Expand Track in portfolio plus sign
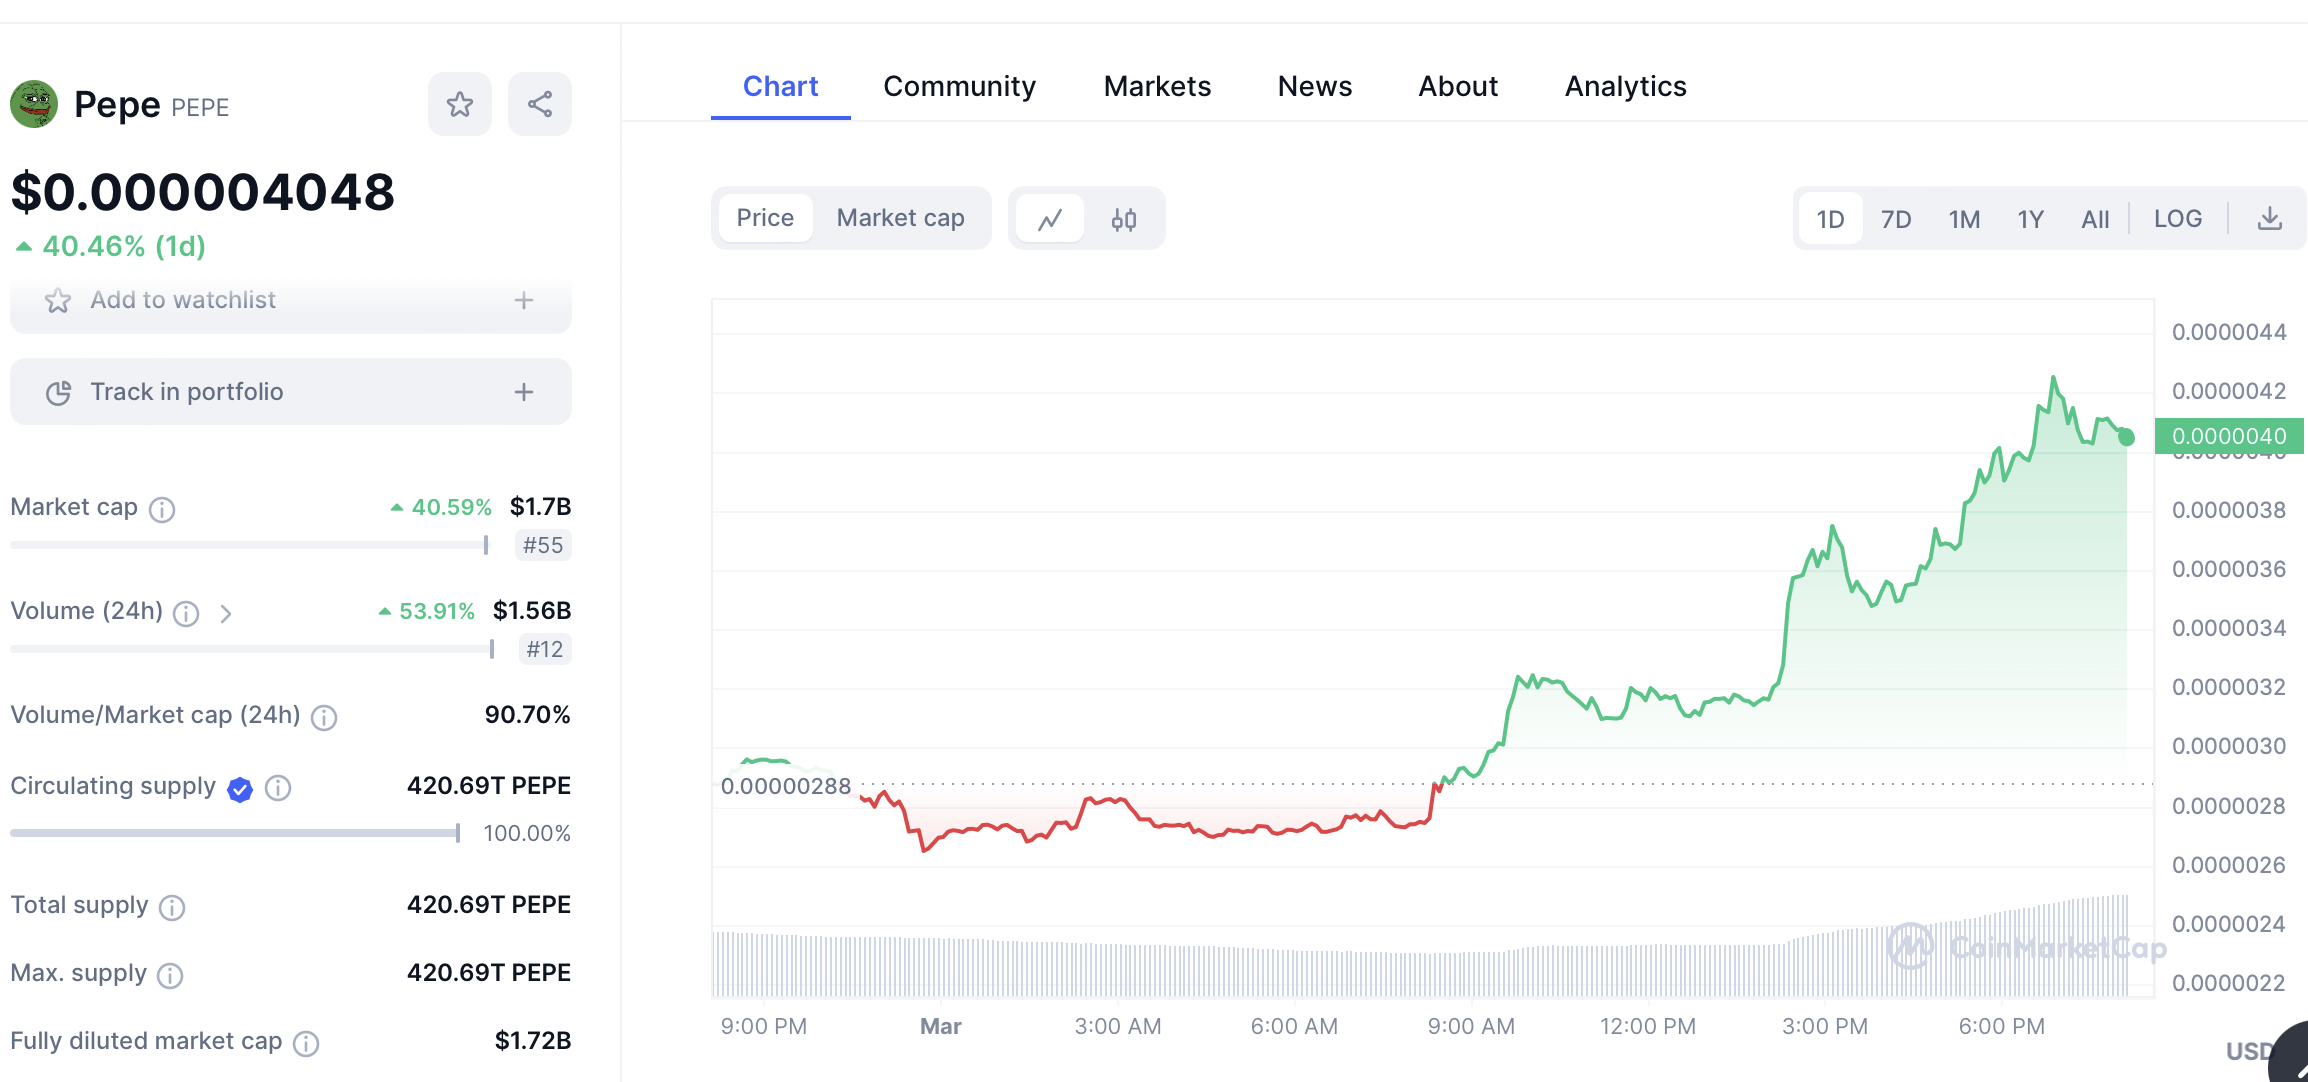 click(524, 392)
